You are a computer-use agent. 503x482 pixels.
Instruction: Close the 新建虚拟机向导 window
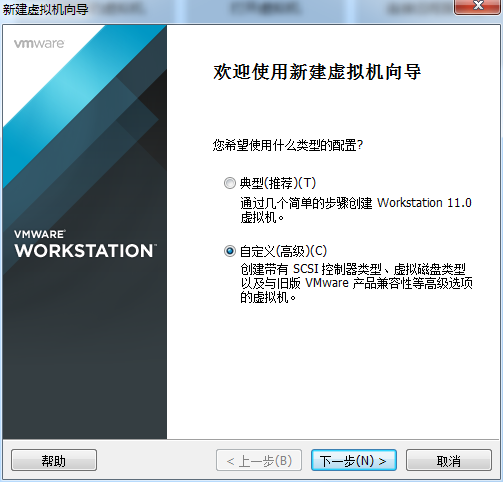tap(478, 6)
